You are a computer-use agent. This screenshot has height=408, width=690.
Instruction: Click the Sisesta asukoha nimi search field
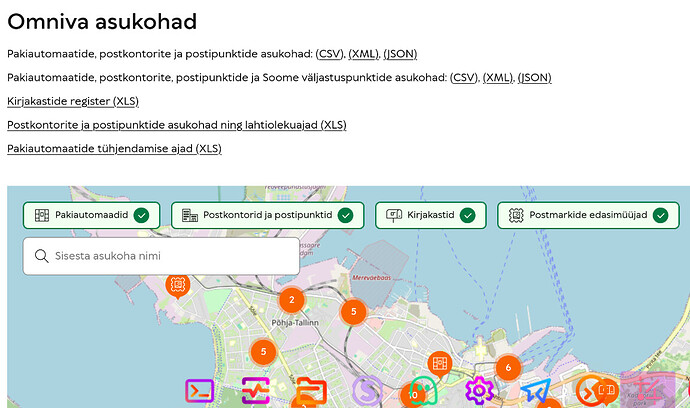(x=161, y=256)
